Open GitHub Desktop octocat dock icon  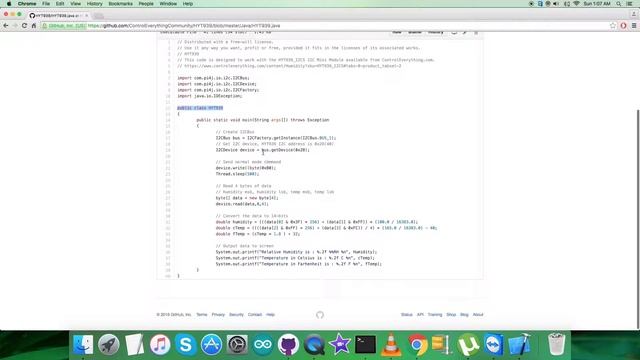tap(289, 344)
